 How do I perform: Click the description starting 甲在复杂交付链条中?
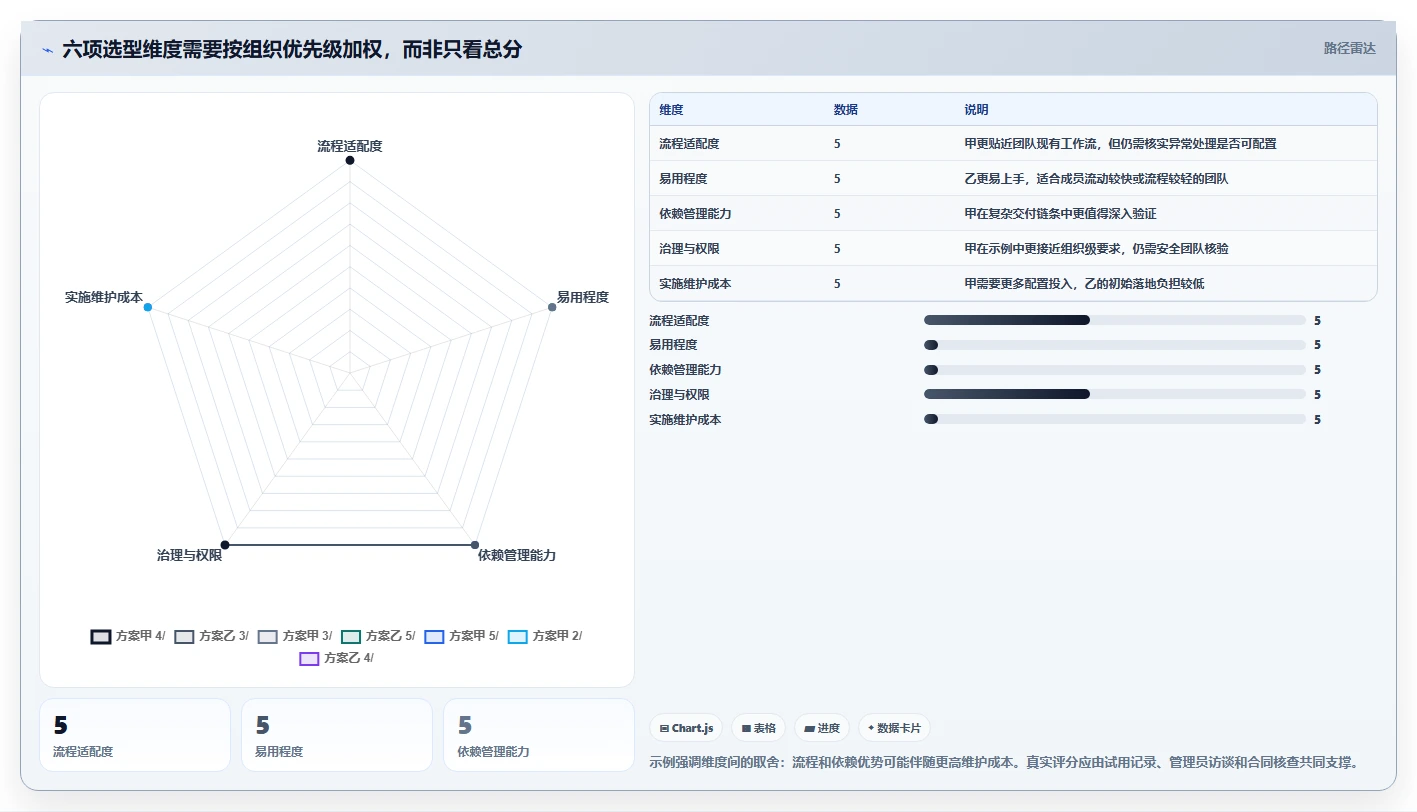tap(1060, 214)
